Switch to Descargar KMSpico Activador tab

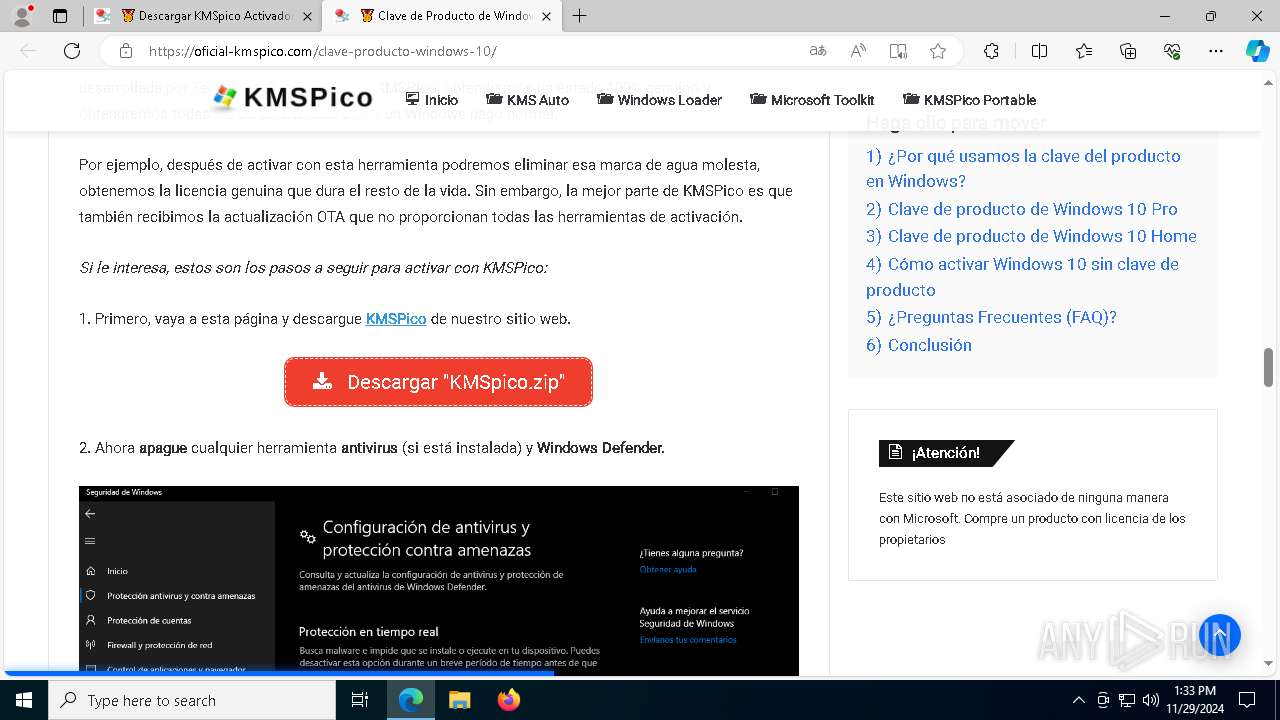point(205,16)
